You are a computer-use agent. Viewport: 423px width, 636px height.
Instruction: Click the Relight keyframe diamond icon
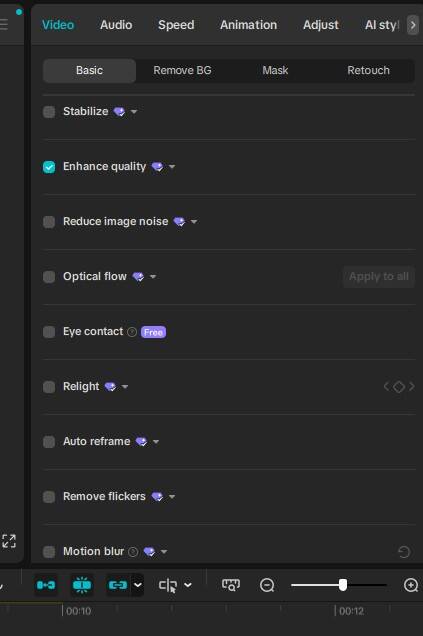click(x=399, y=387)
